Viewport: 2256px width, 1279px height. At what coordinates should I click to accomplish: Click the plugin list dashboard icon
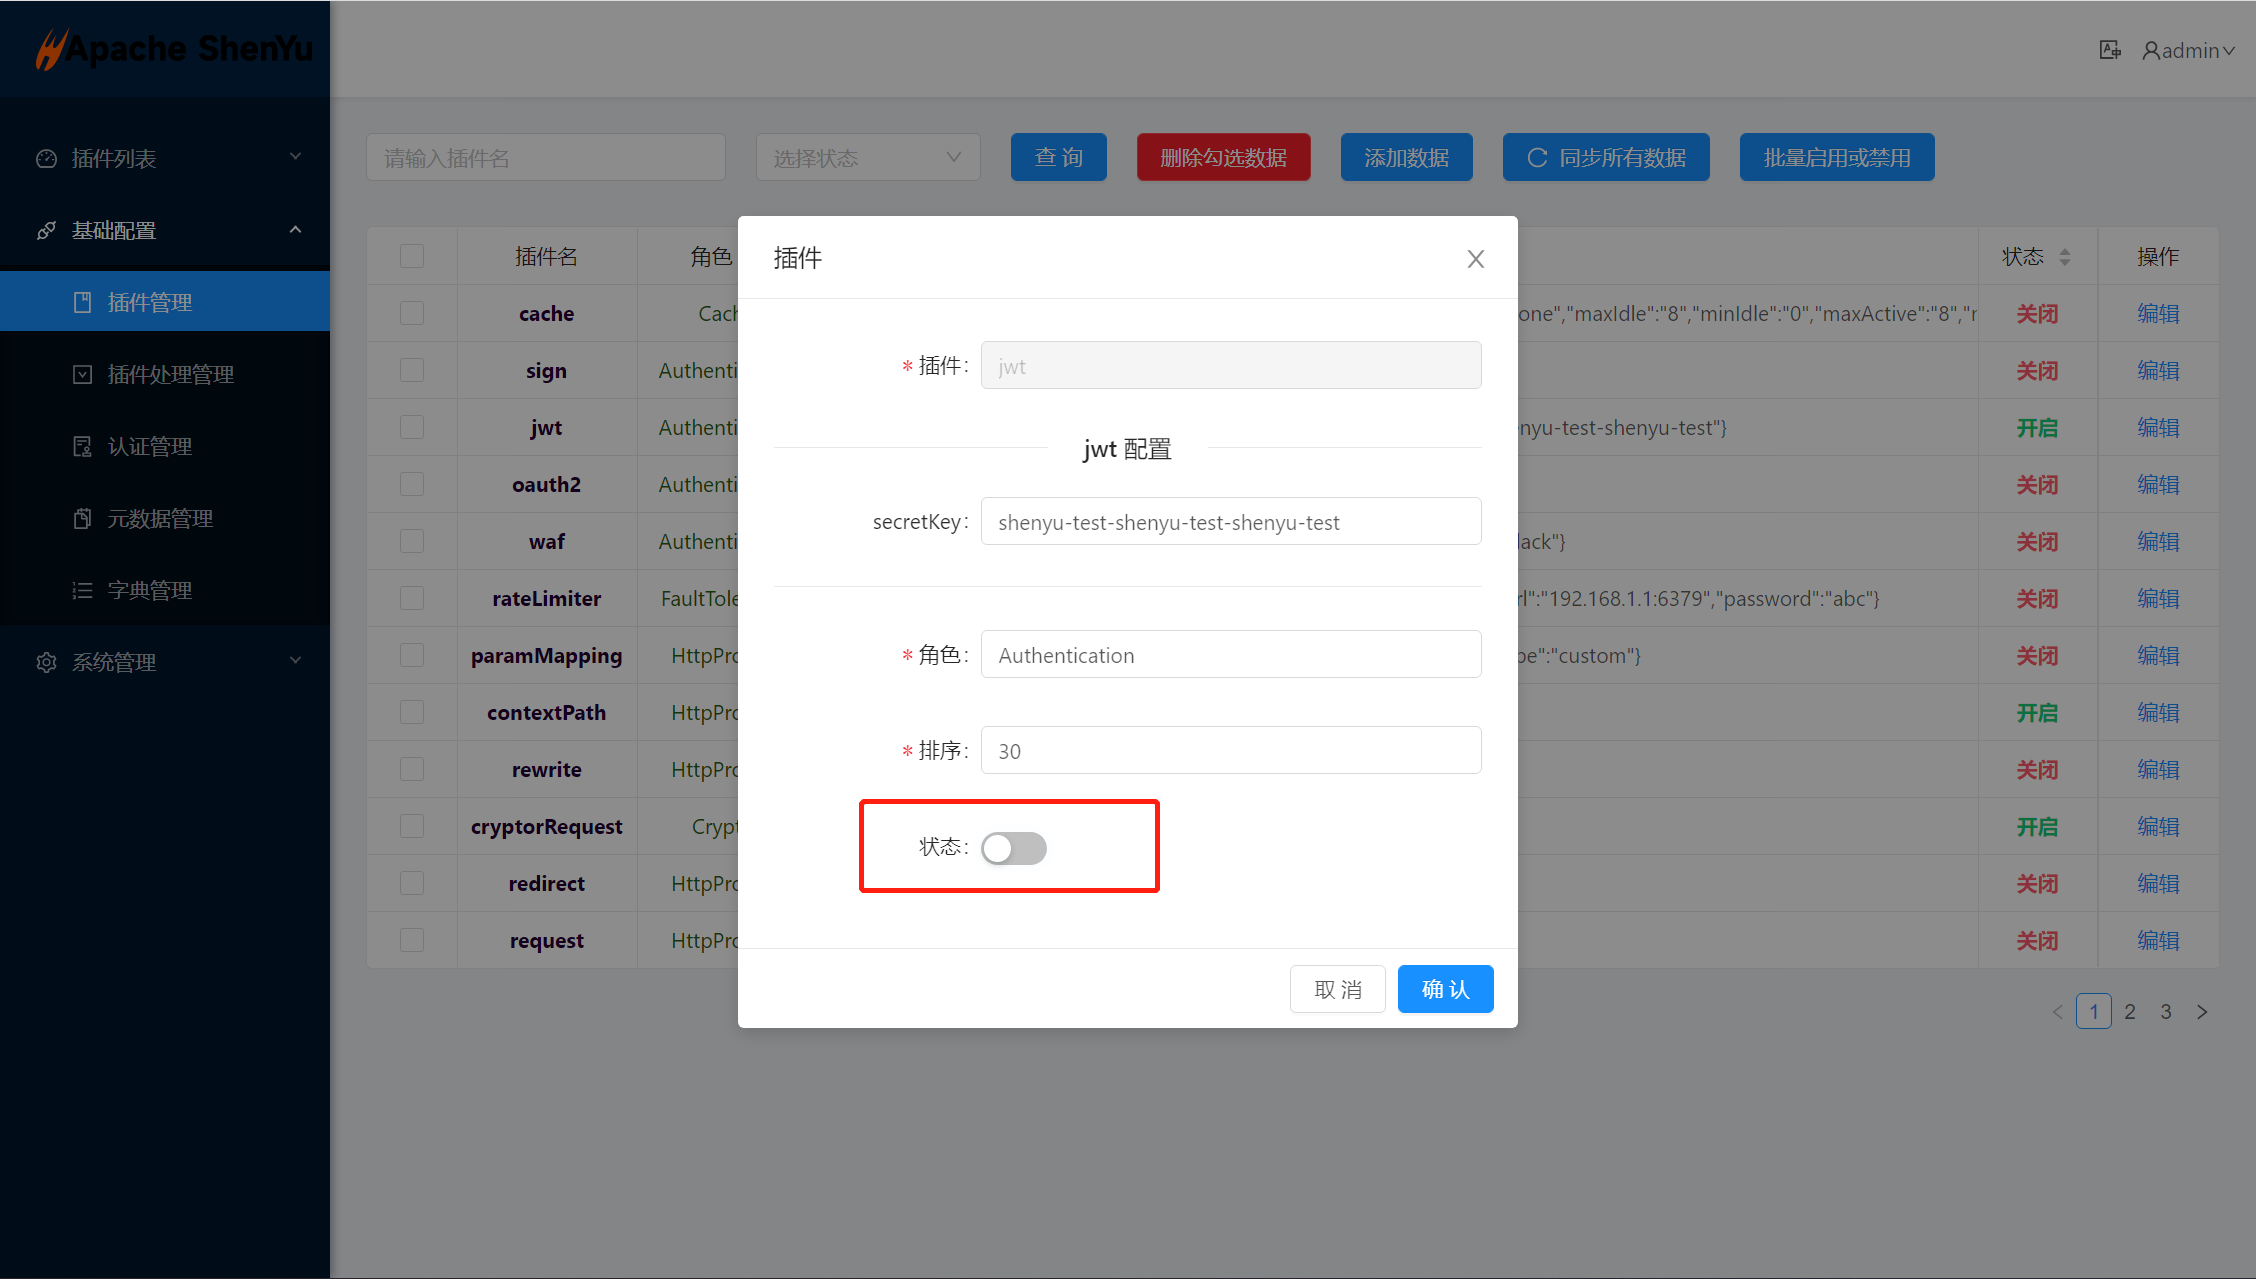pos(46,158)
